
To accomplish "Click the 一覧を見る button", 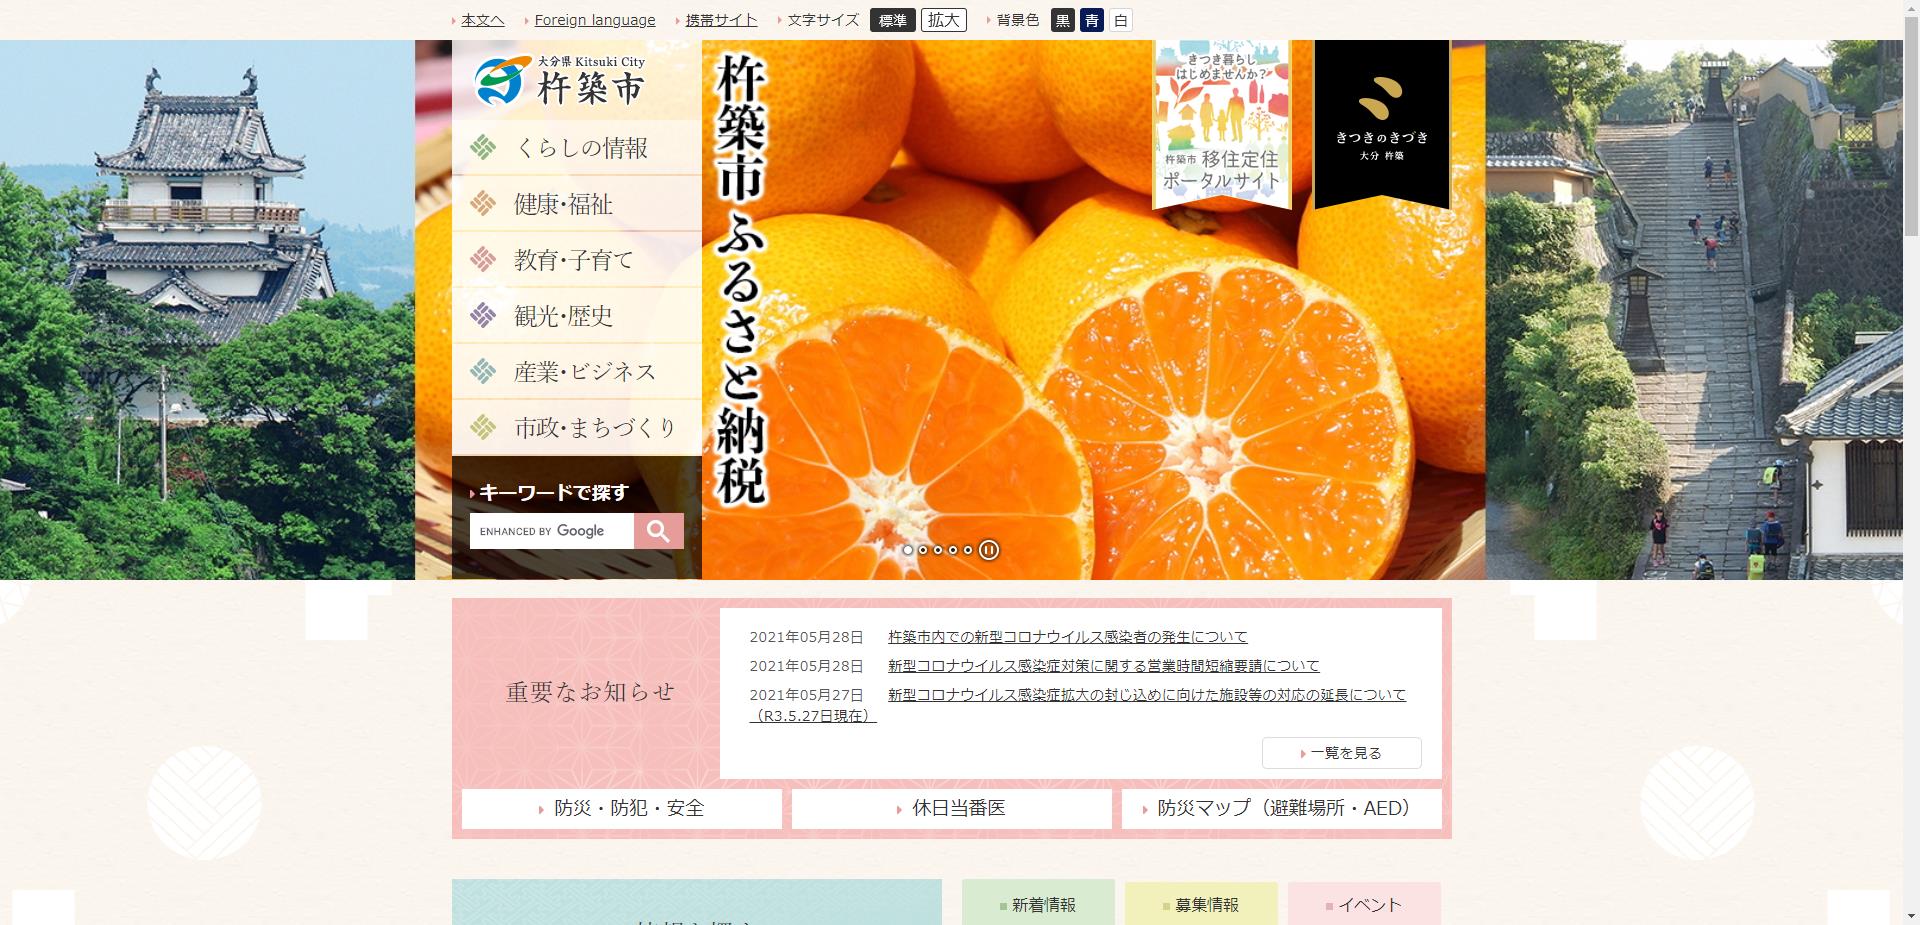I will [1343, 753].
